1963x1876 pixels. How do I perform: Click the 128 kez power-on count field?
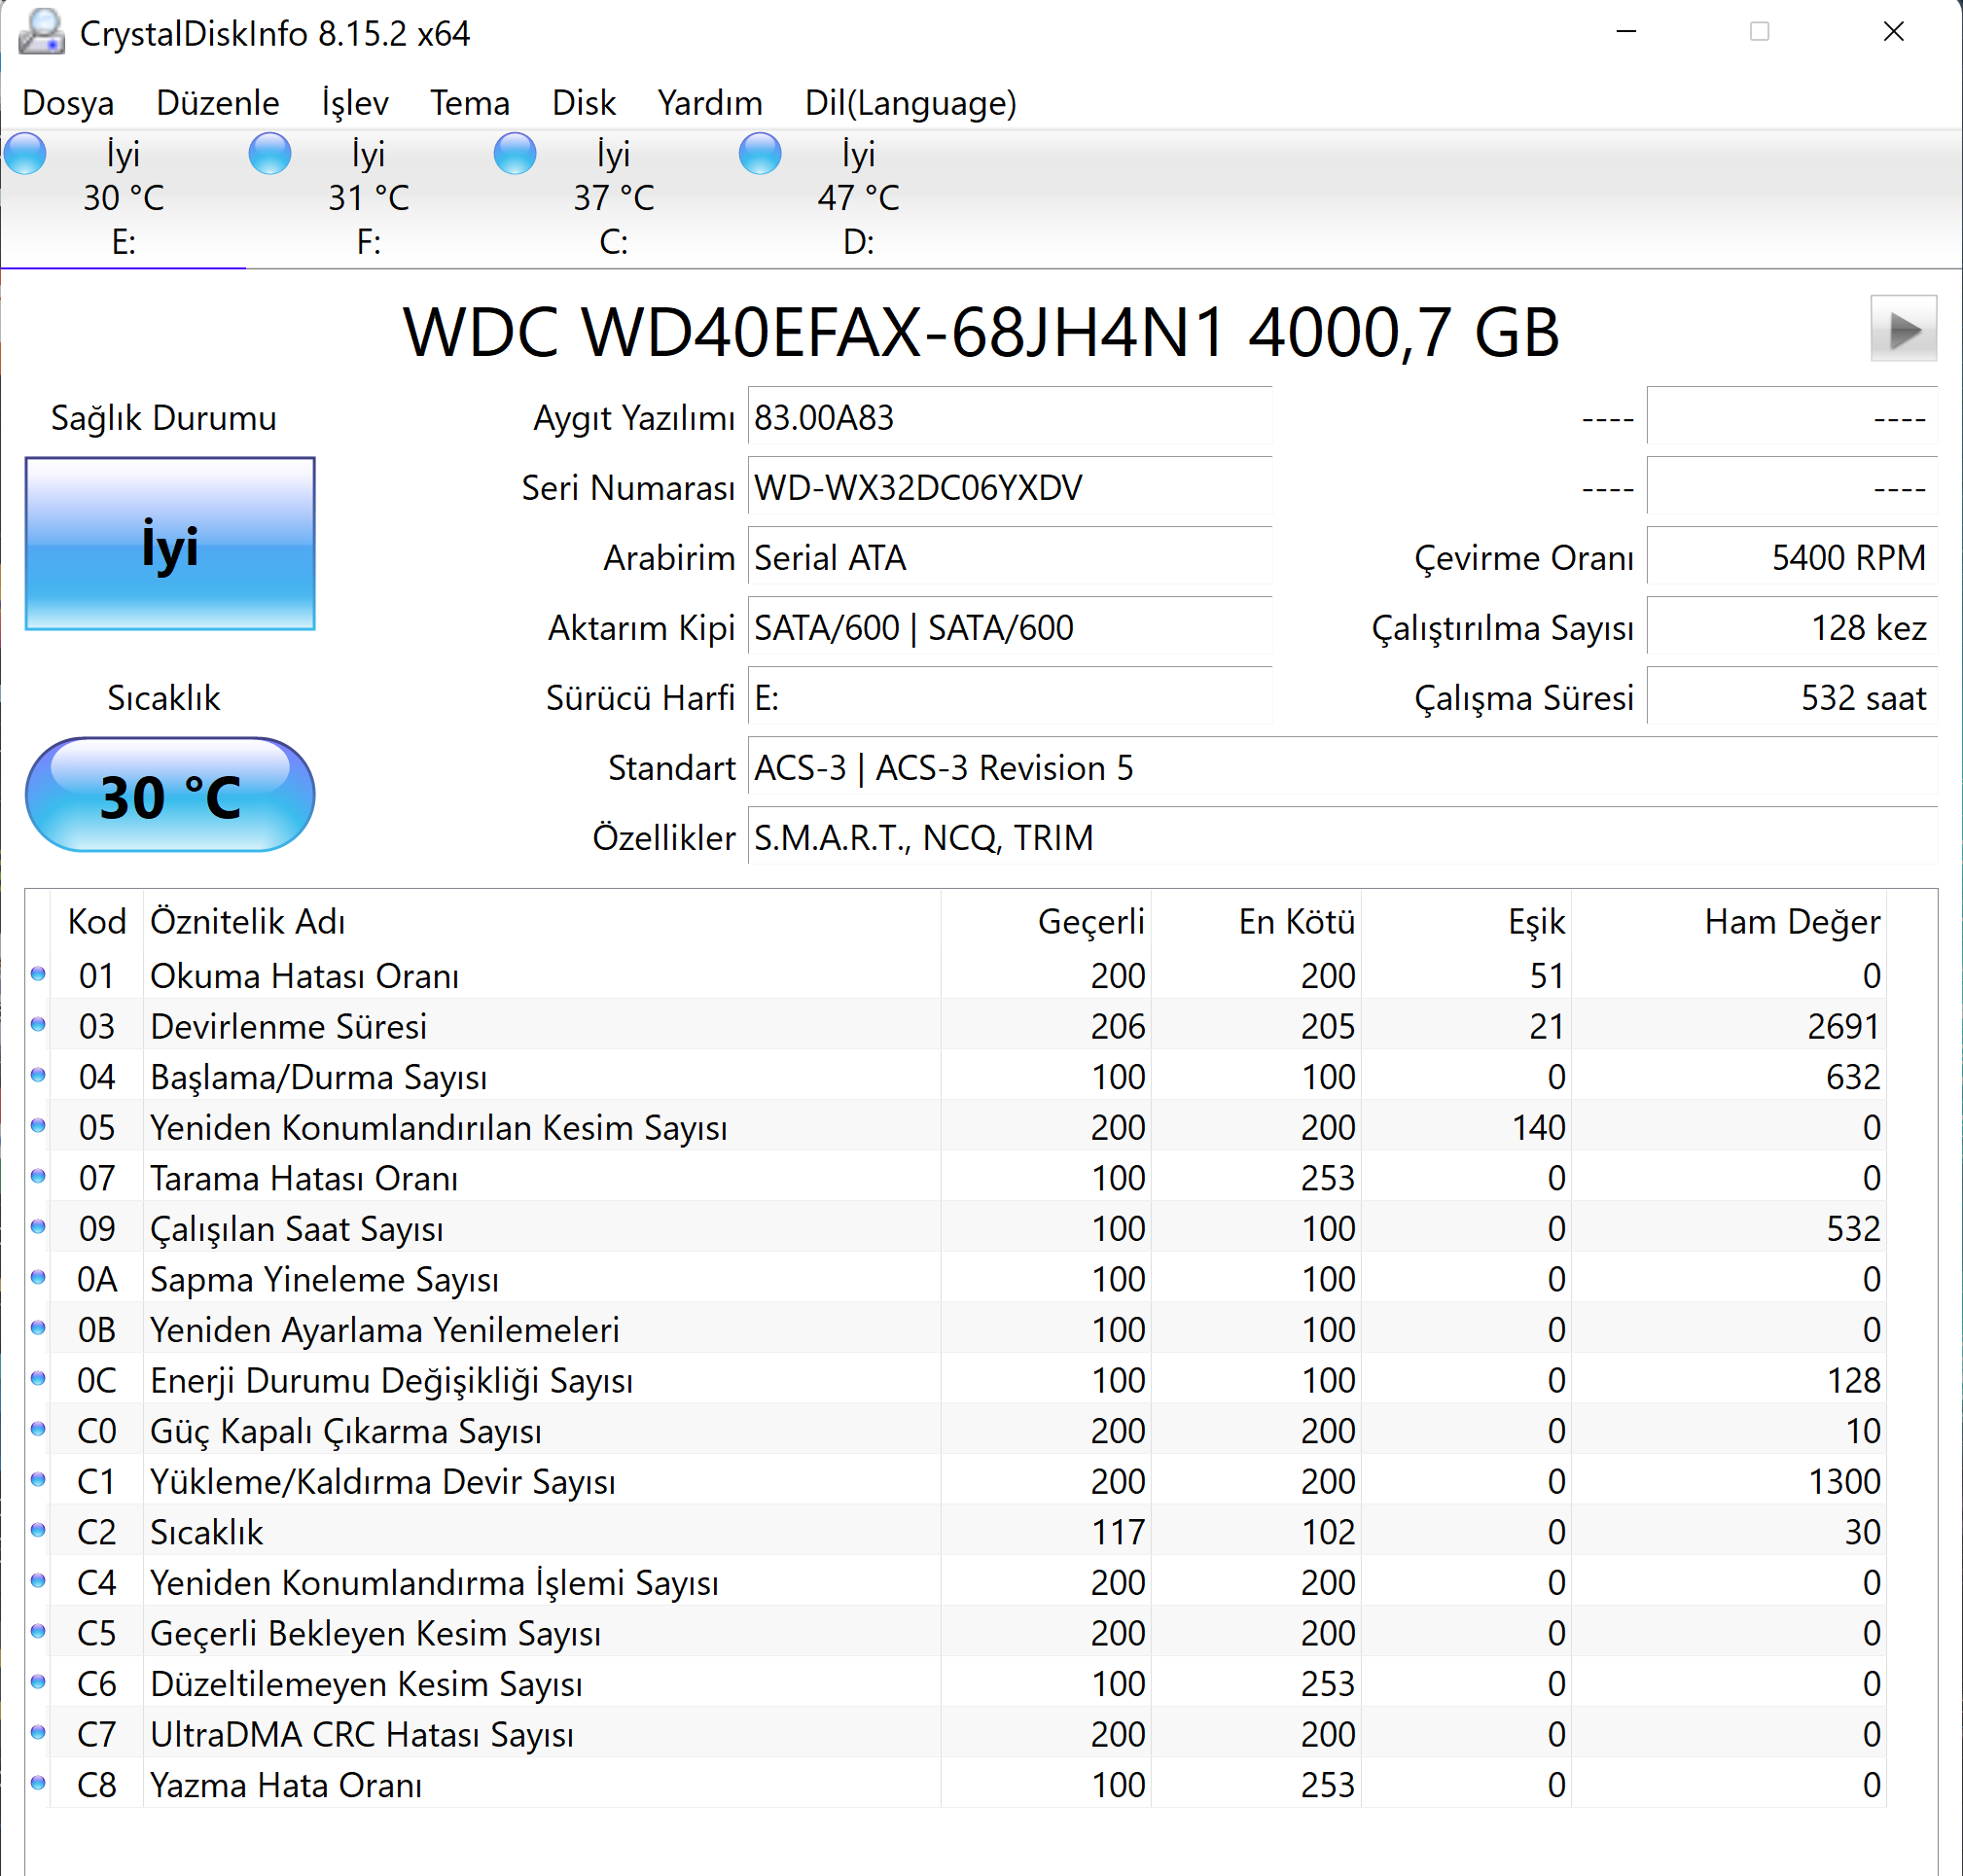(x=1792, y=627)
